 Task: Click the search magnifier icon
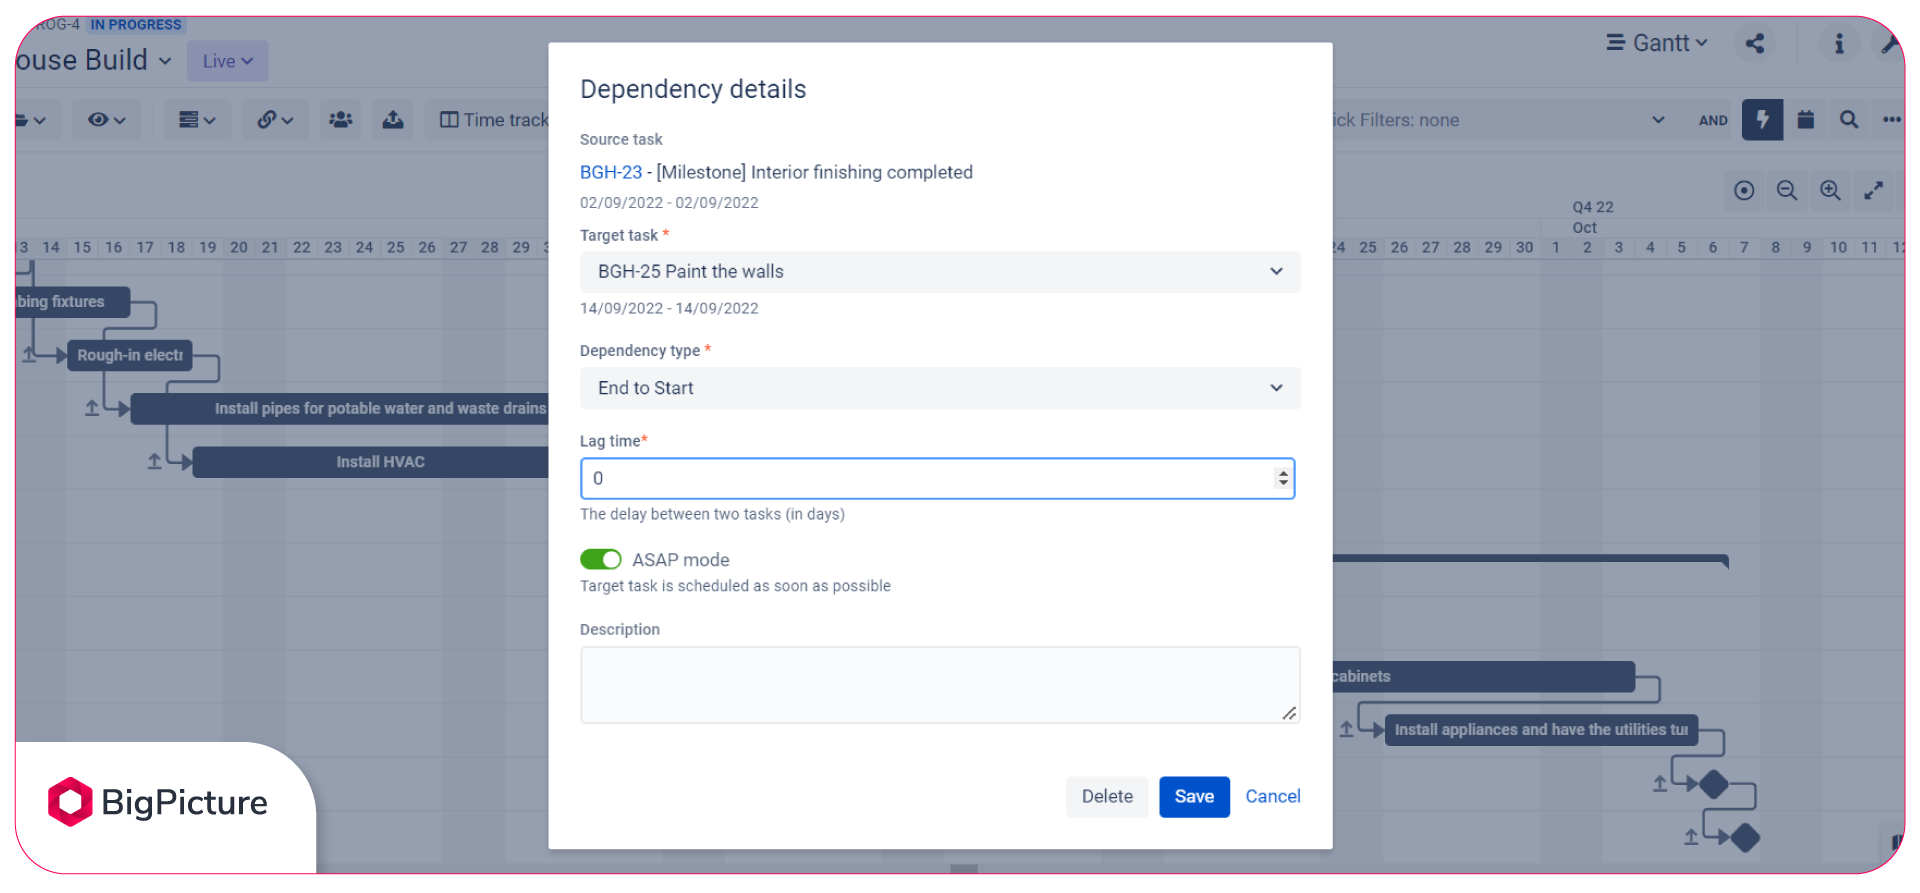click(1849, 120)
